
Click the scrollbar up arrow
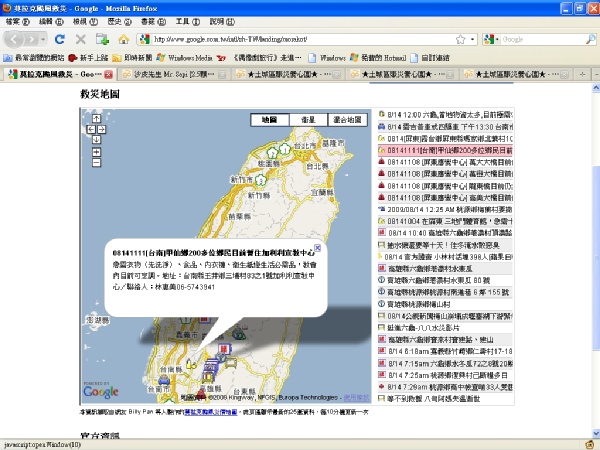[596, 88]
